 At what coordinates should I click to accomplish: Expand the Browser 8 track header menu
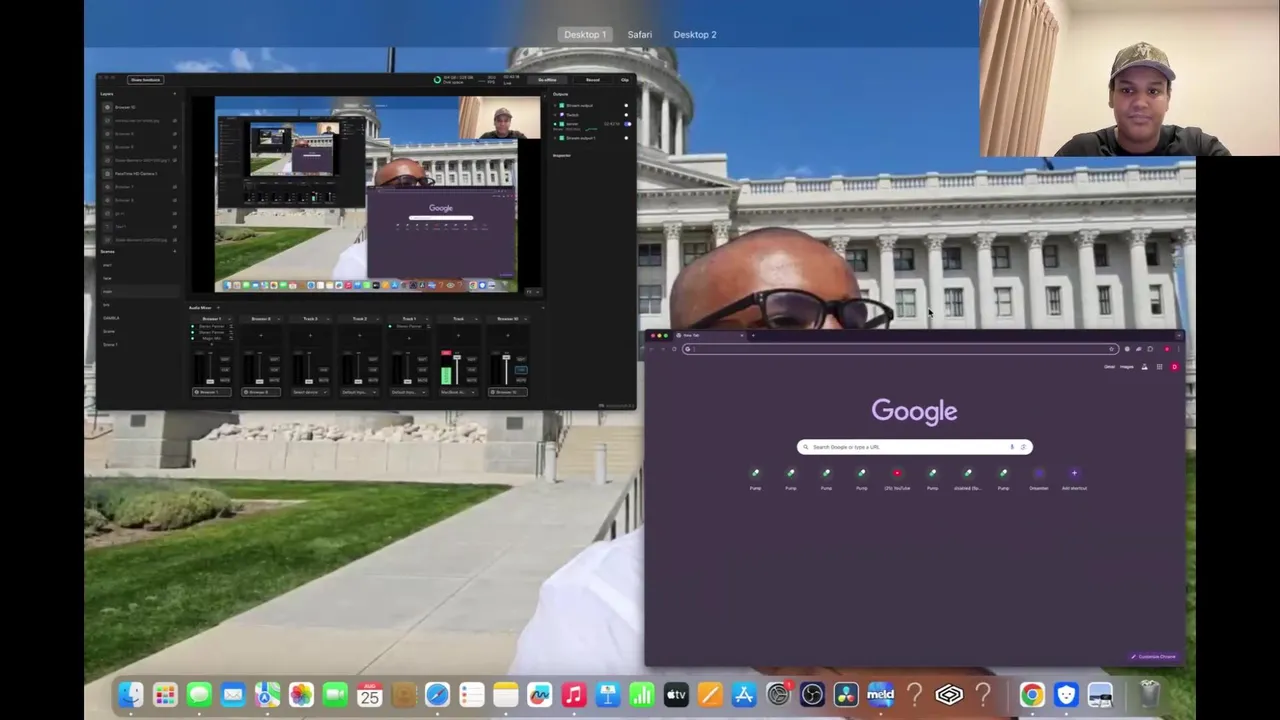pos(279,319)
